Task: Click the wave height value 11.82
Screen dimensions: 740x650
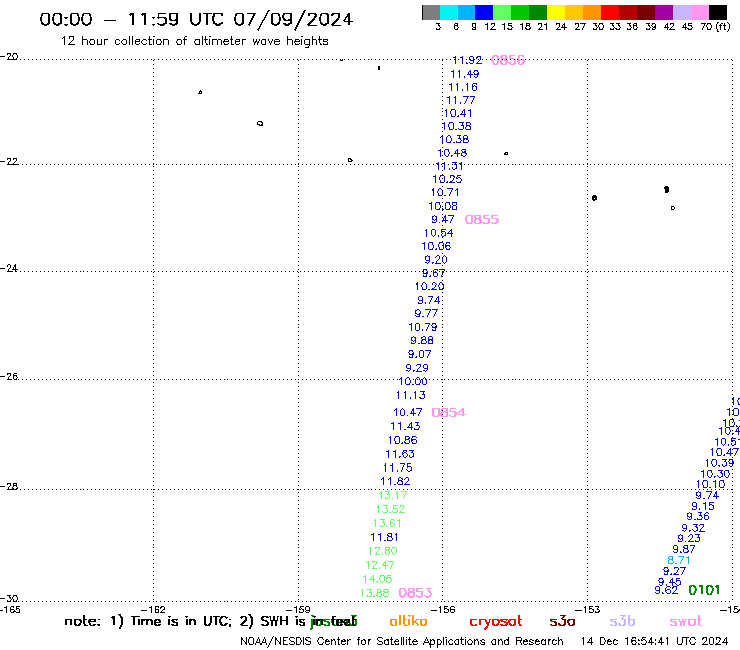Action: tap(395, 481)
